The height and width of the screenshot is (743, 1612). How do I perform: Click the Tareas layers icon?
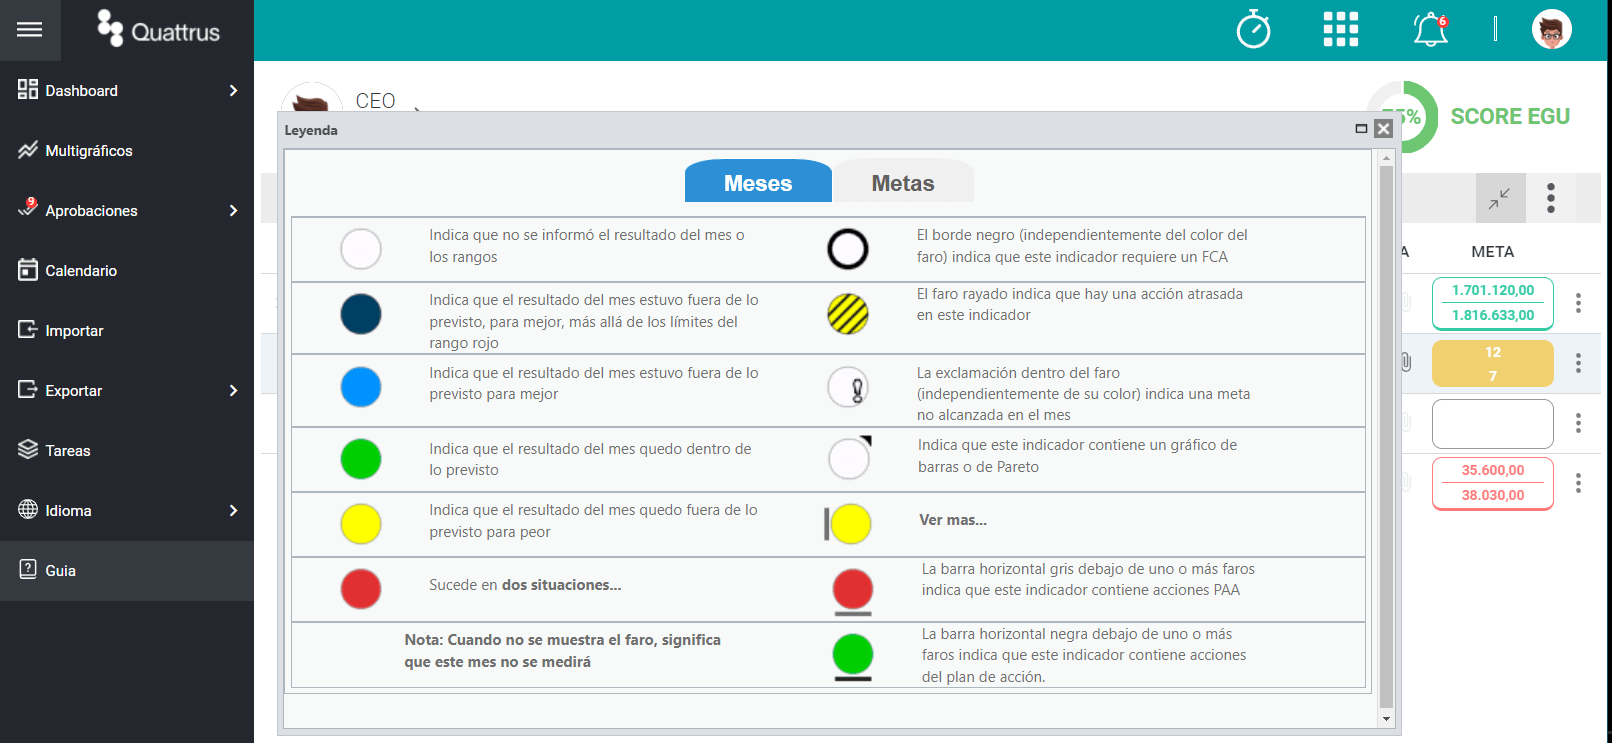pyautogui.click(x=28, y=449)
